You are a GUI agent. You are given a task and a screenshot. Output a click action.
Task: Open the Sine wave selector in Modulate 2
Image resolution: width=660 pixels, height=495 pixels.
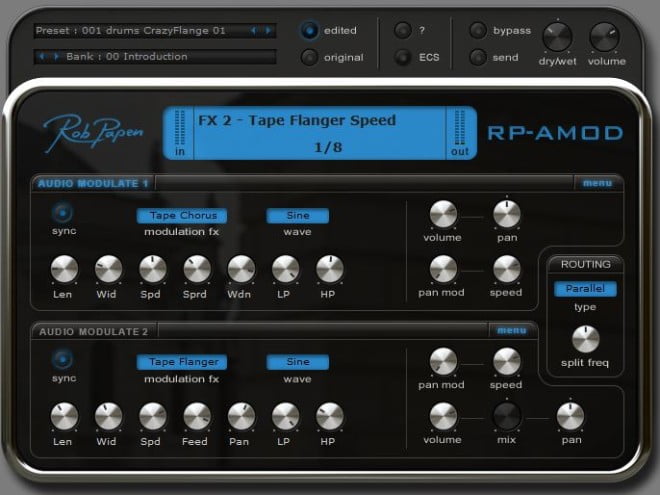tap(298, 362)
